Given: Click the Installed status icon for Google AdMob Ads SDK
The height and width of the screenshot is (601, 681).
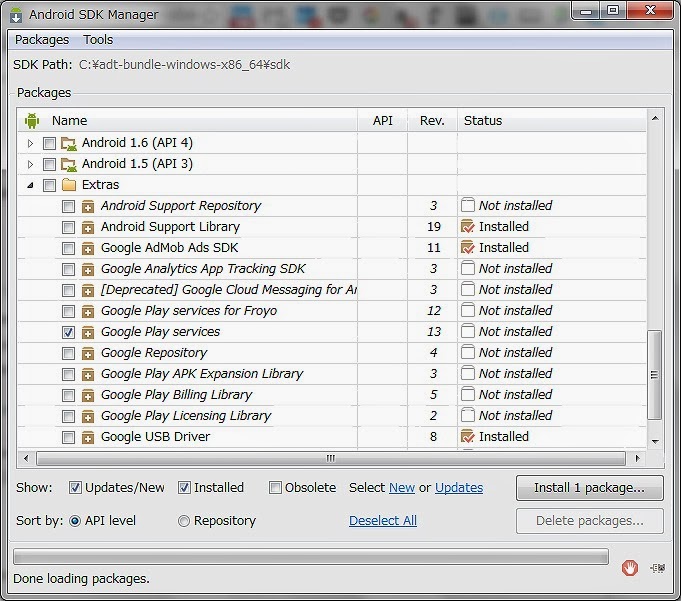Looking at the screenshot, I should coord(467,247).
